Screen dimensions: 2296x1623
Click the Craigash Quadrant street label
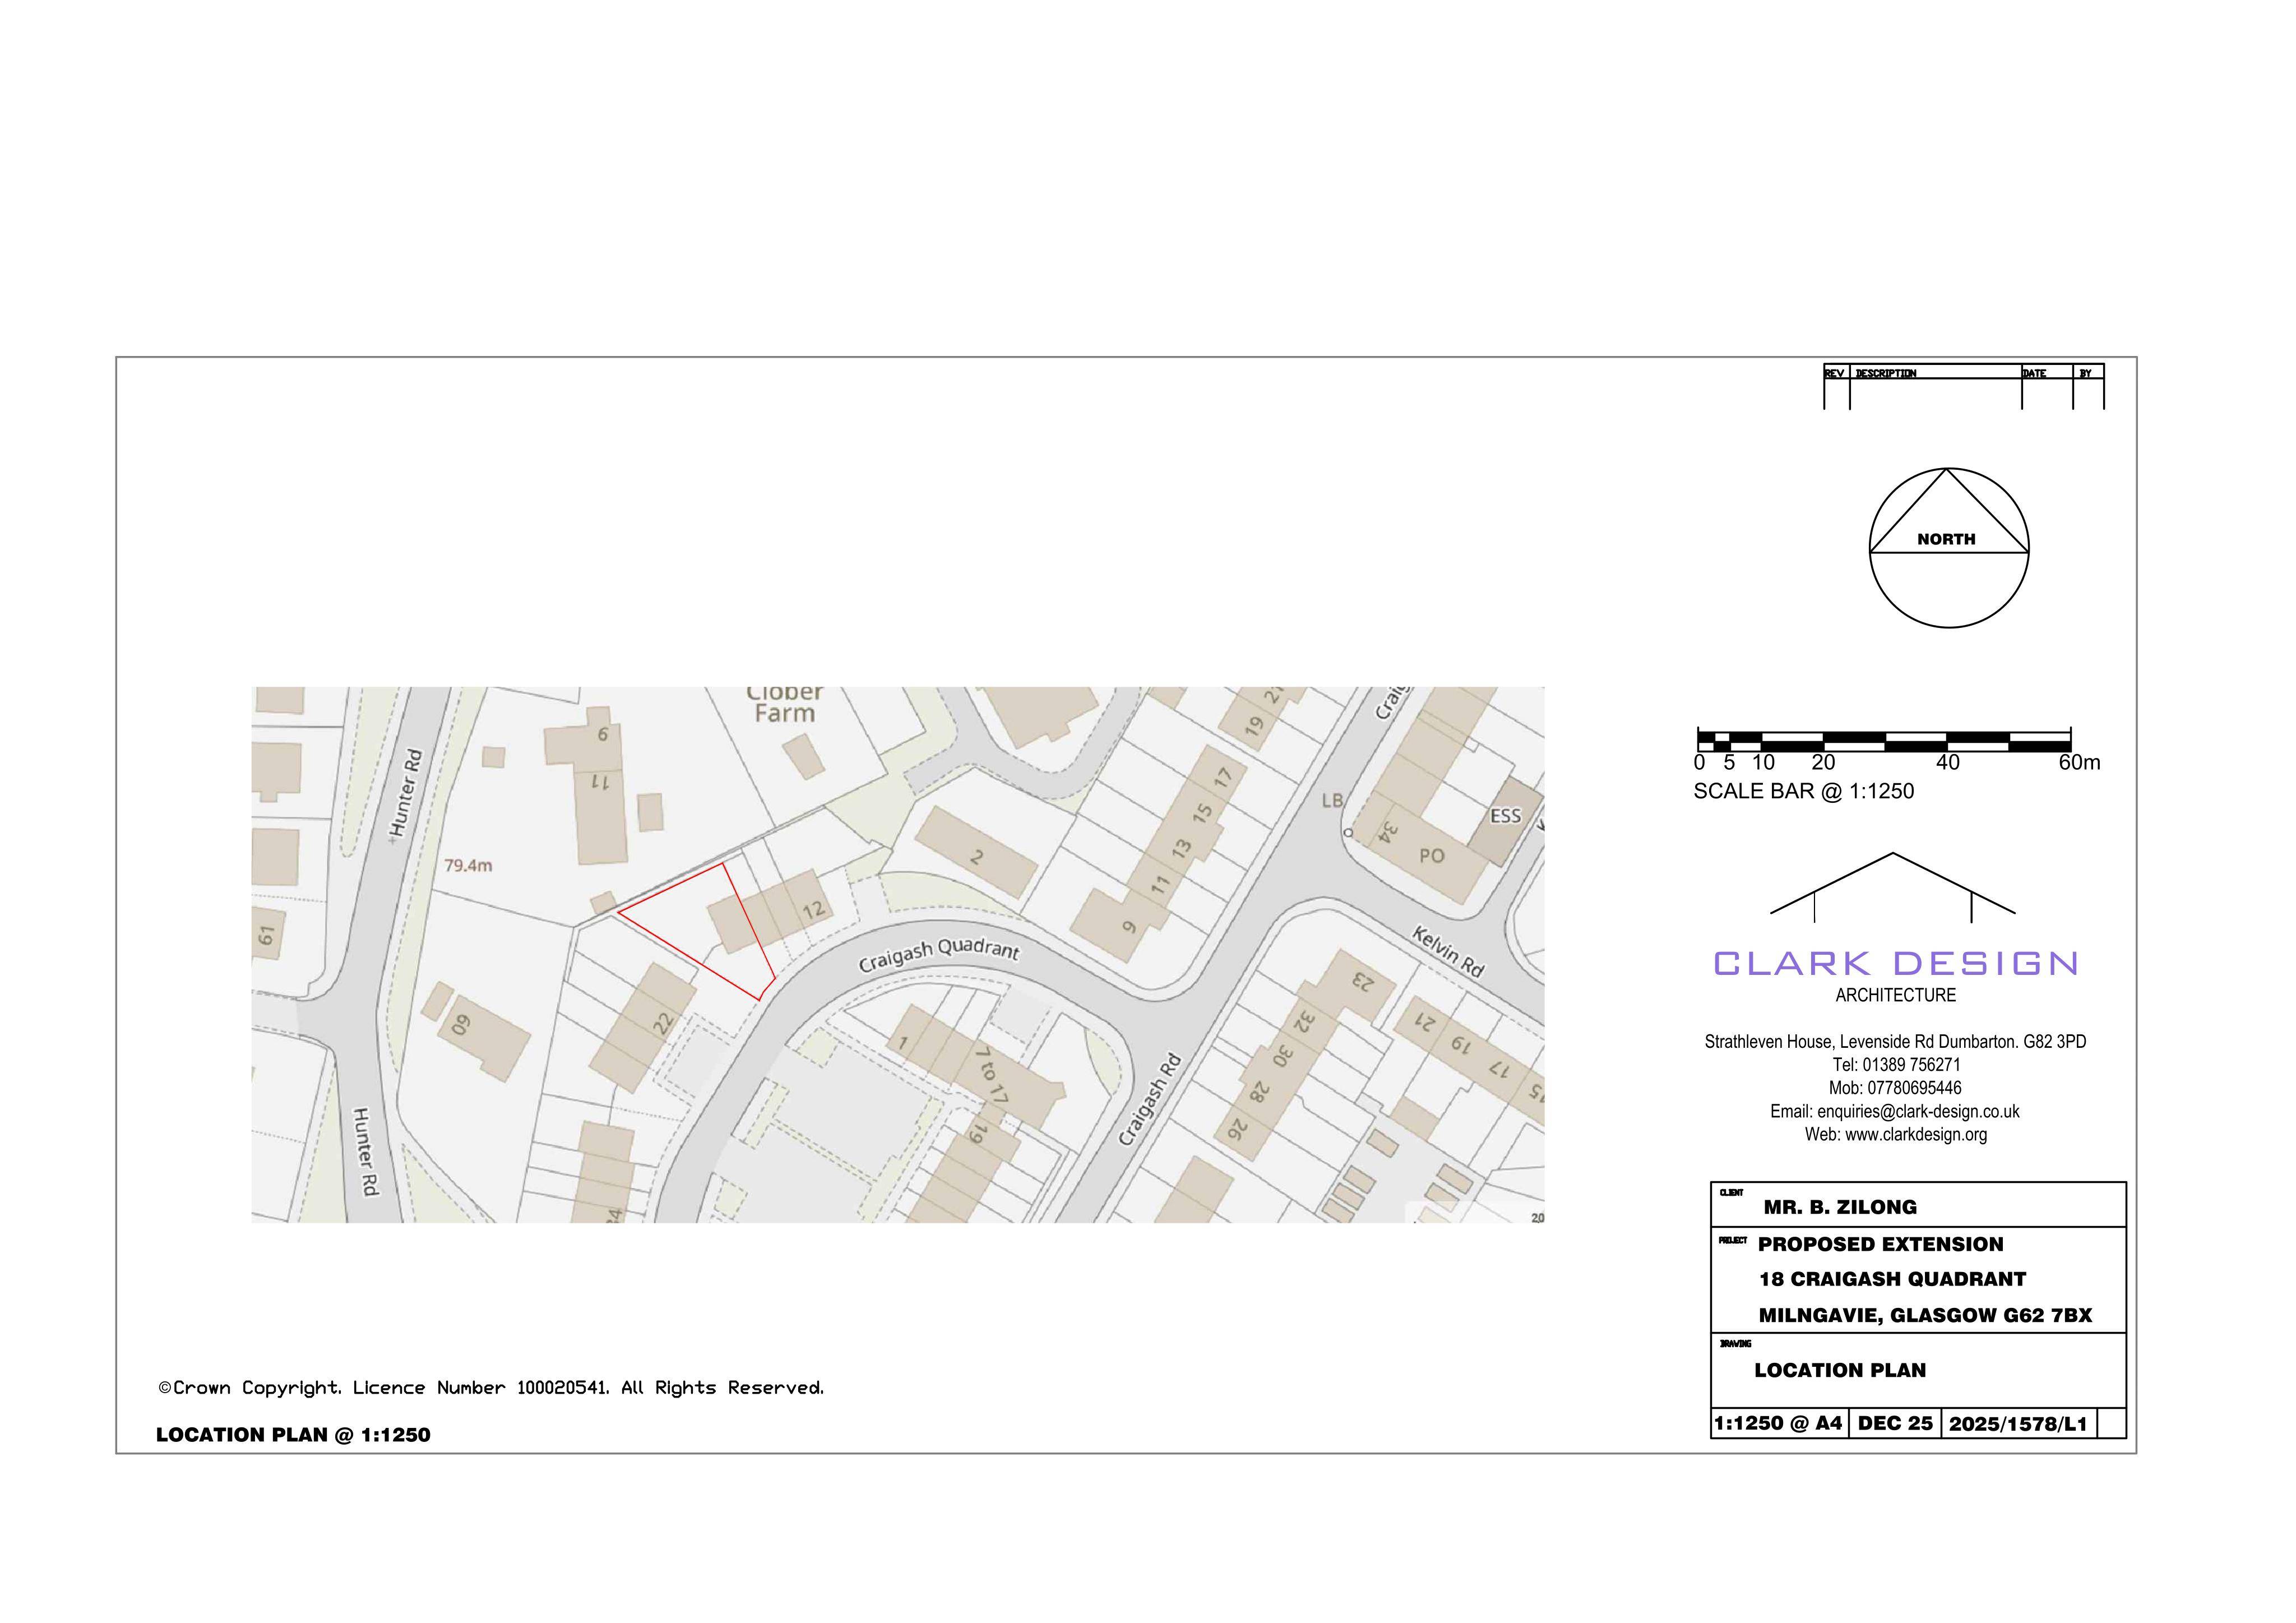pyautogui.click(x=939, y=954)
